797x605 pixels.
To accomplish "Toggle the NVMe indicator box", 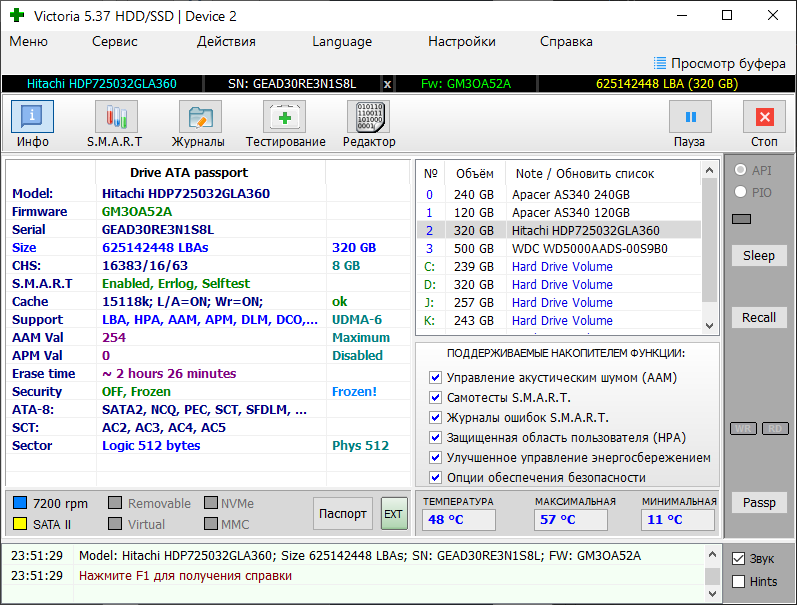I will coord(211,503).
